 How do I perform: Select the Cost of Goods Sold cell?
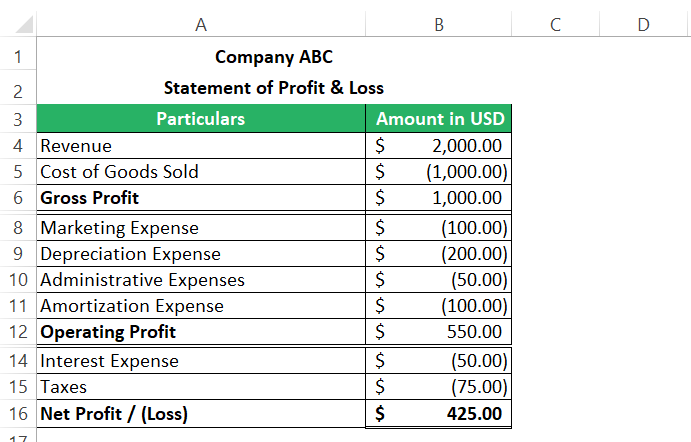(201, 172)
